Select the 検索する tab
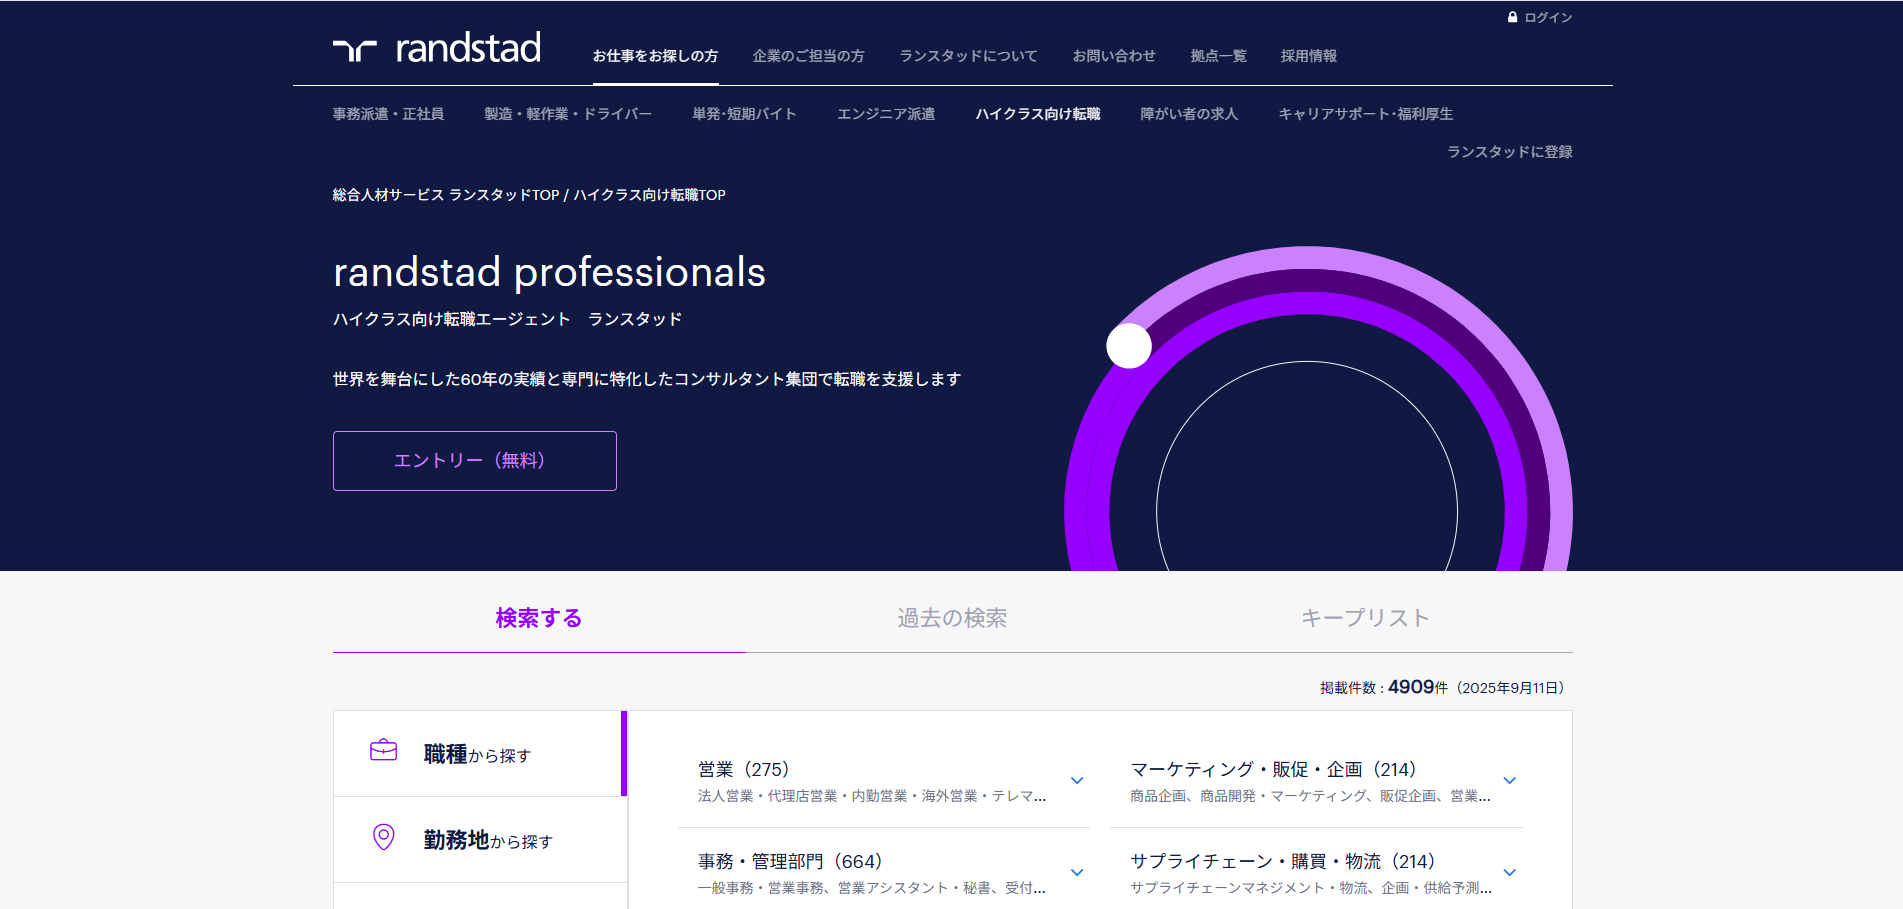The width and height of the screenshot is (1903, 909). coord(539,618)
